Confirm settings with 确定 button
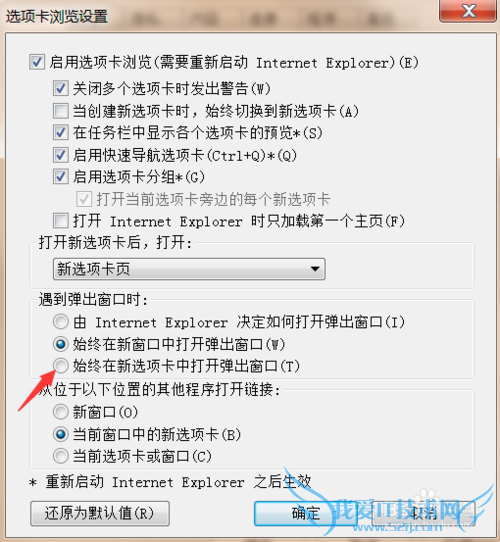The image size is (500, 542). (x=306, y=514)
